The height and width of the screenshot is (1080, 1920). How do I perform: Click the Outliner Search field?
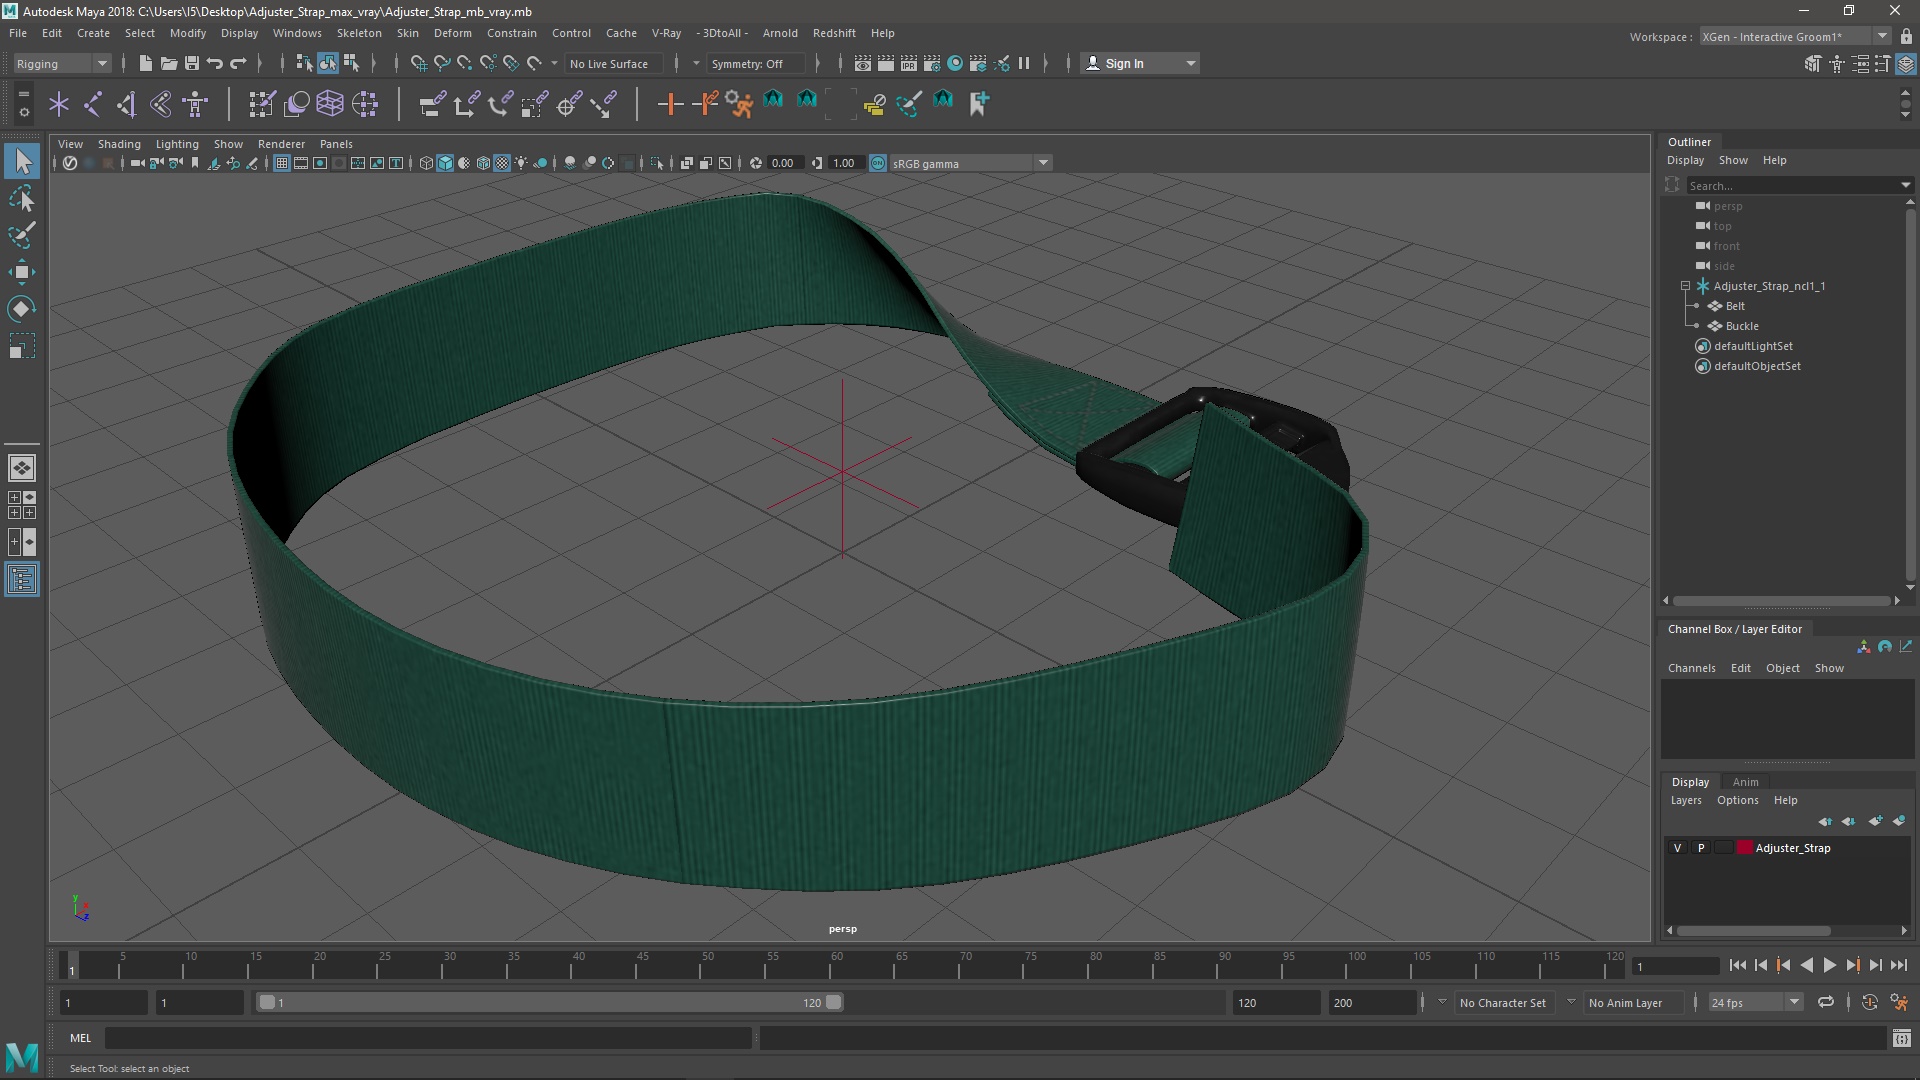point(1798,185)
